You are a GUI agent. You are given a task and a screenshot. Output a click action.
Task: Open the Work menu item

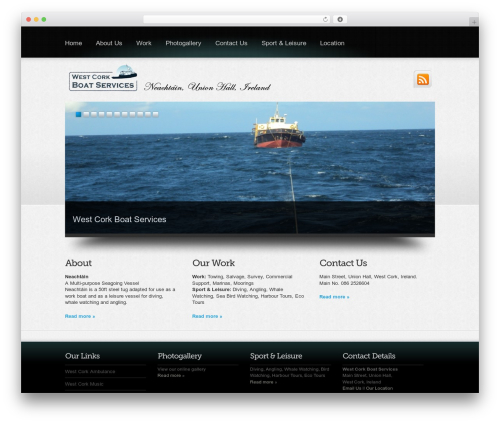click(144, 43)
